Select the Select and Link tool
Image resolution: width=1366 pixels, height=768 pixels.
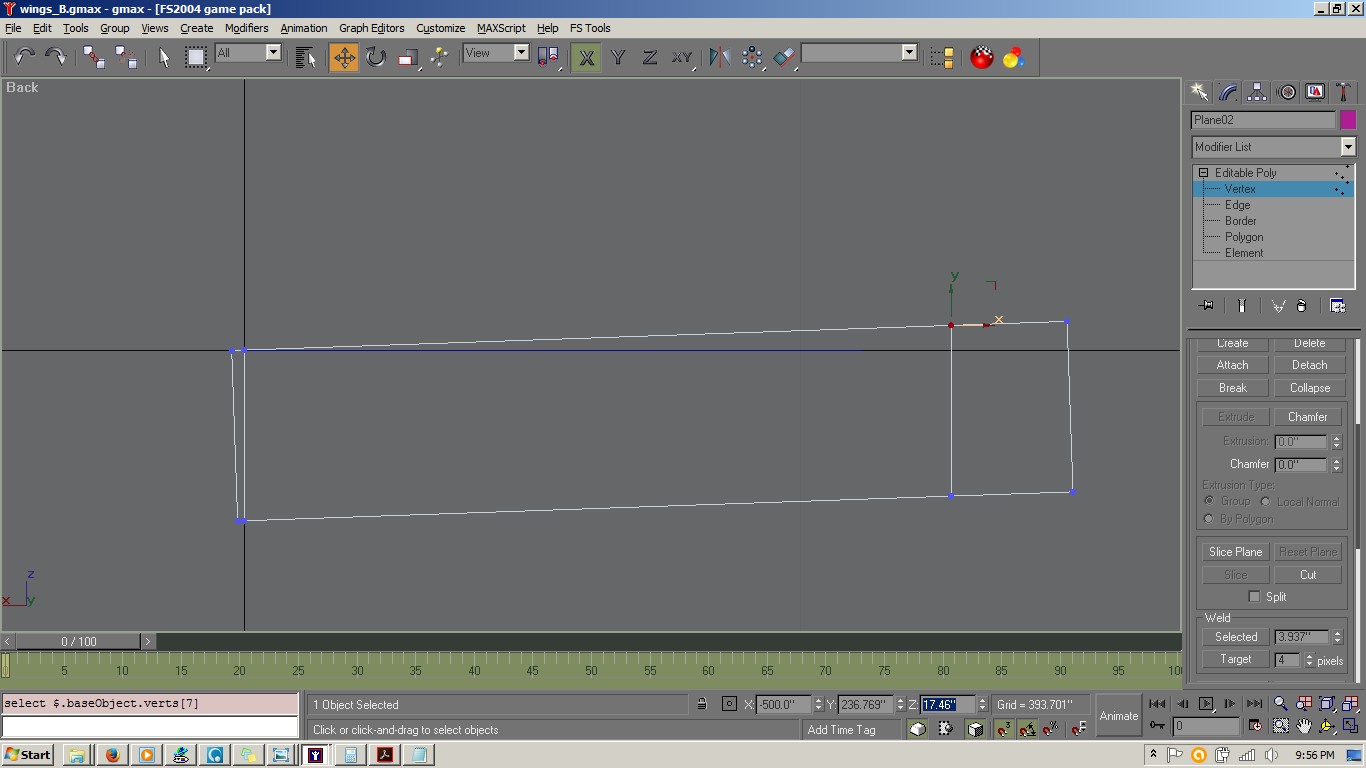coord(94,57)
